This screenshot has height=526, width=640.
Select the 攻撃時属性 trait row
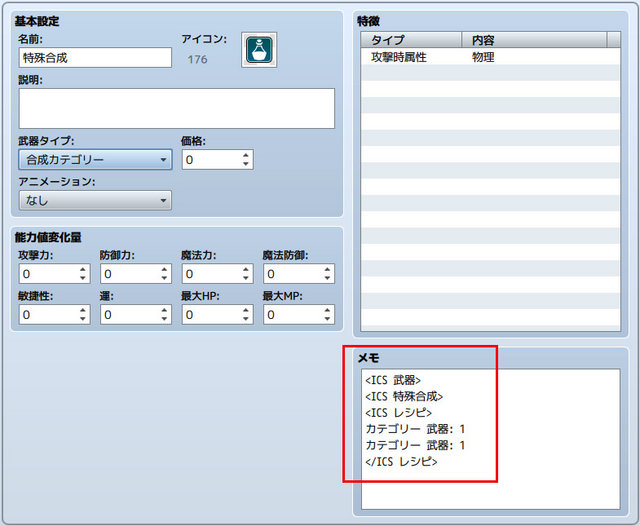[491, 57]
